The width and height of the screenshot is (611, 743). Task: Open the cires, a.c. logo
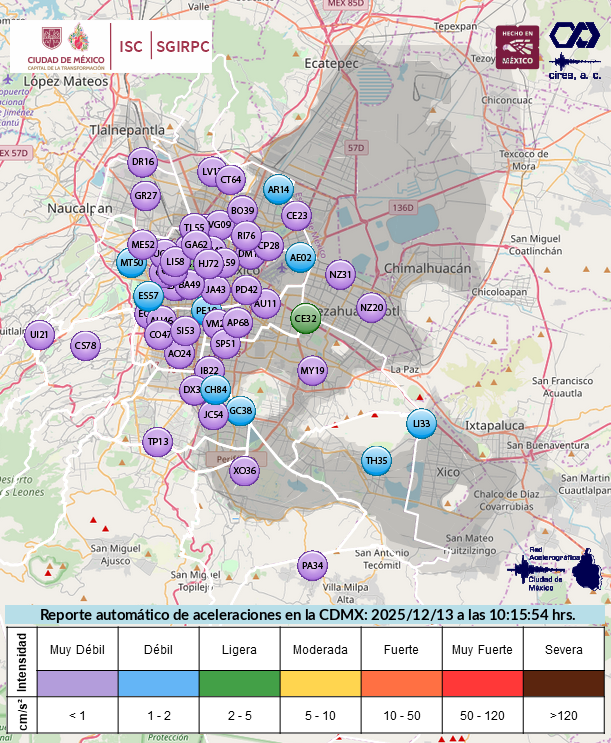(575, 50)
